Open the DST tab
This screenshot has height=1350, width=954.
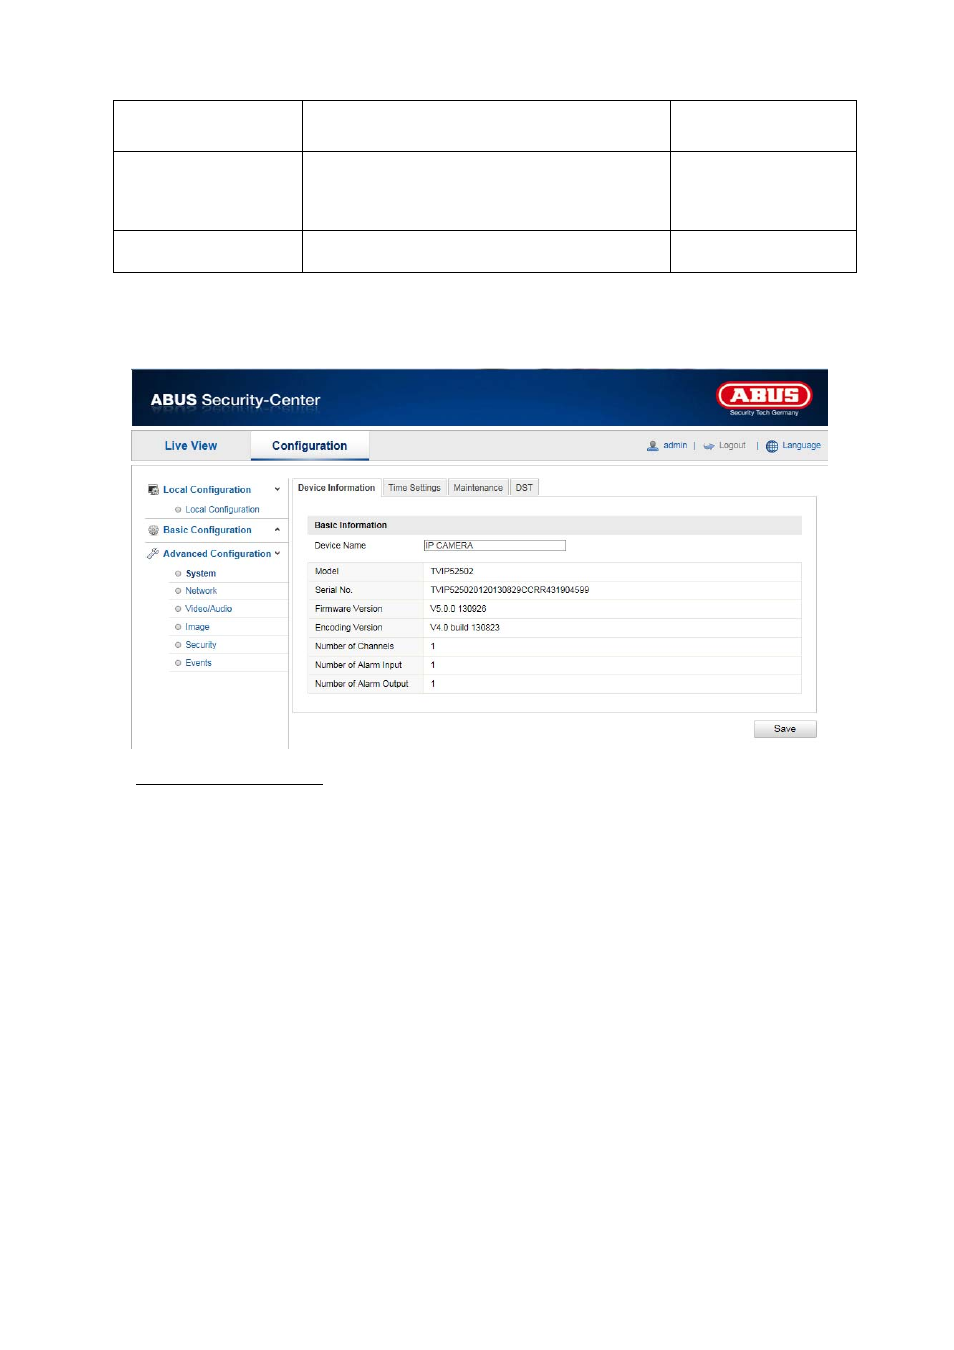(x=524, y=488)
